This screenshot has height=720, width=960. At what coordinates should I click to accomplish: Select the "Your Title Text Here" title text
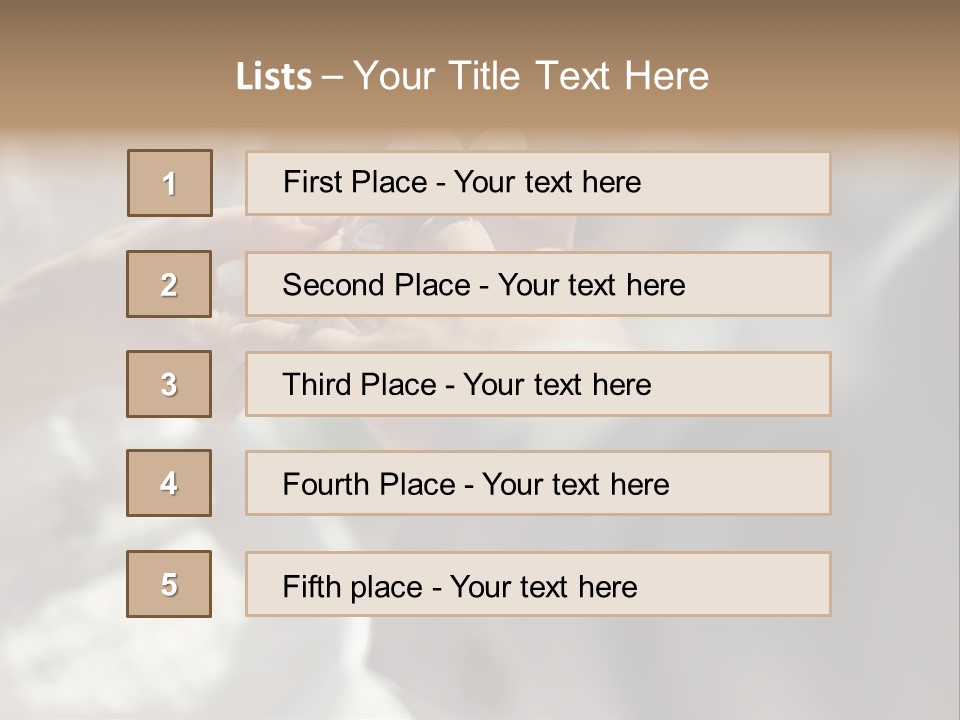point(531,76)
